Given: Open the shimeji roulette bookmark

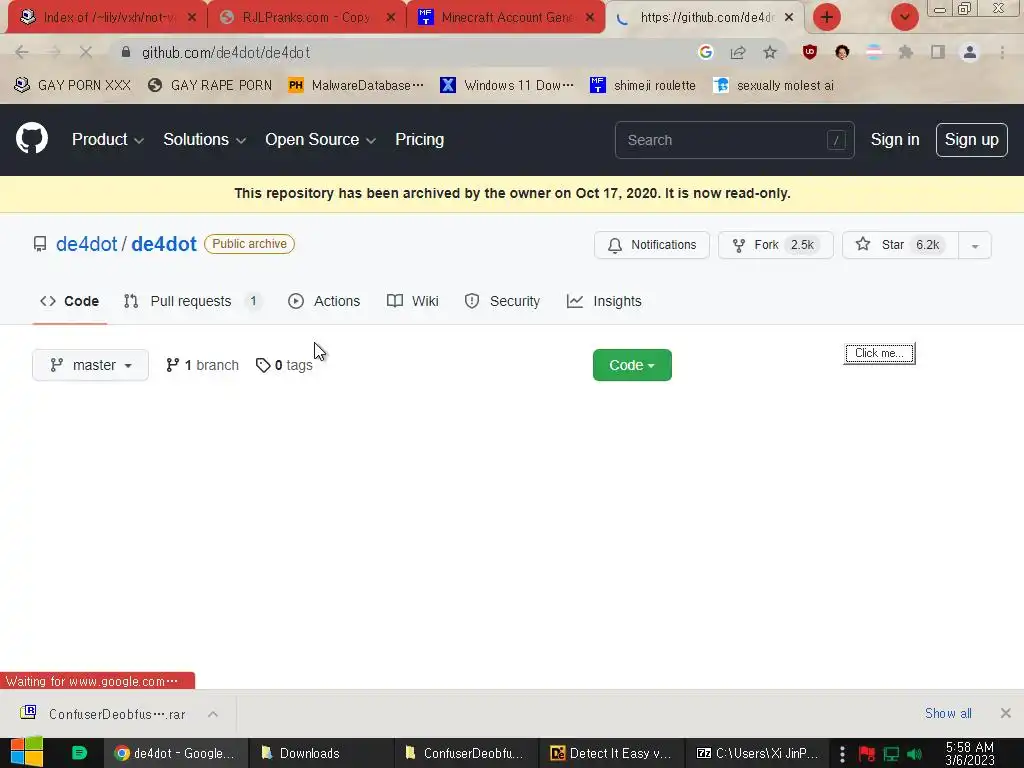Looking at the screenshot, I should click(x=643, y=85).
